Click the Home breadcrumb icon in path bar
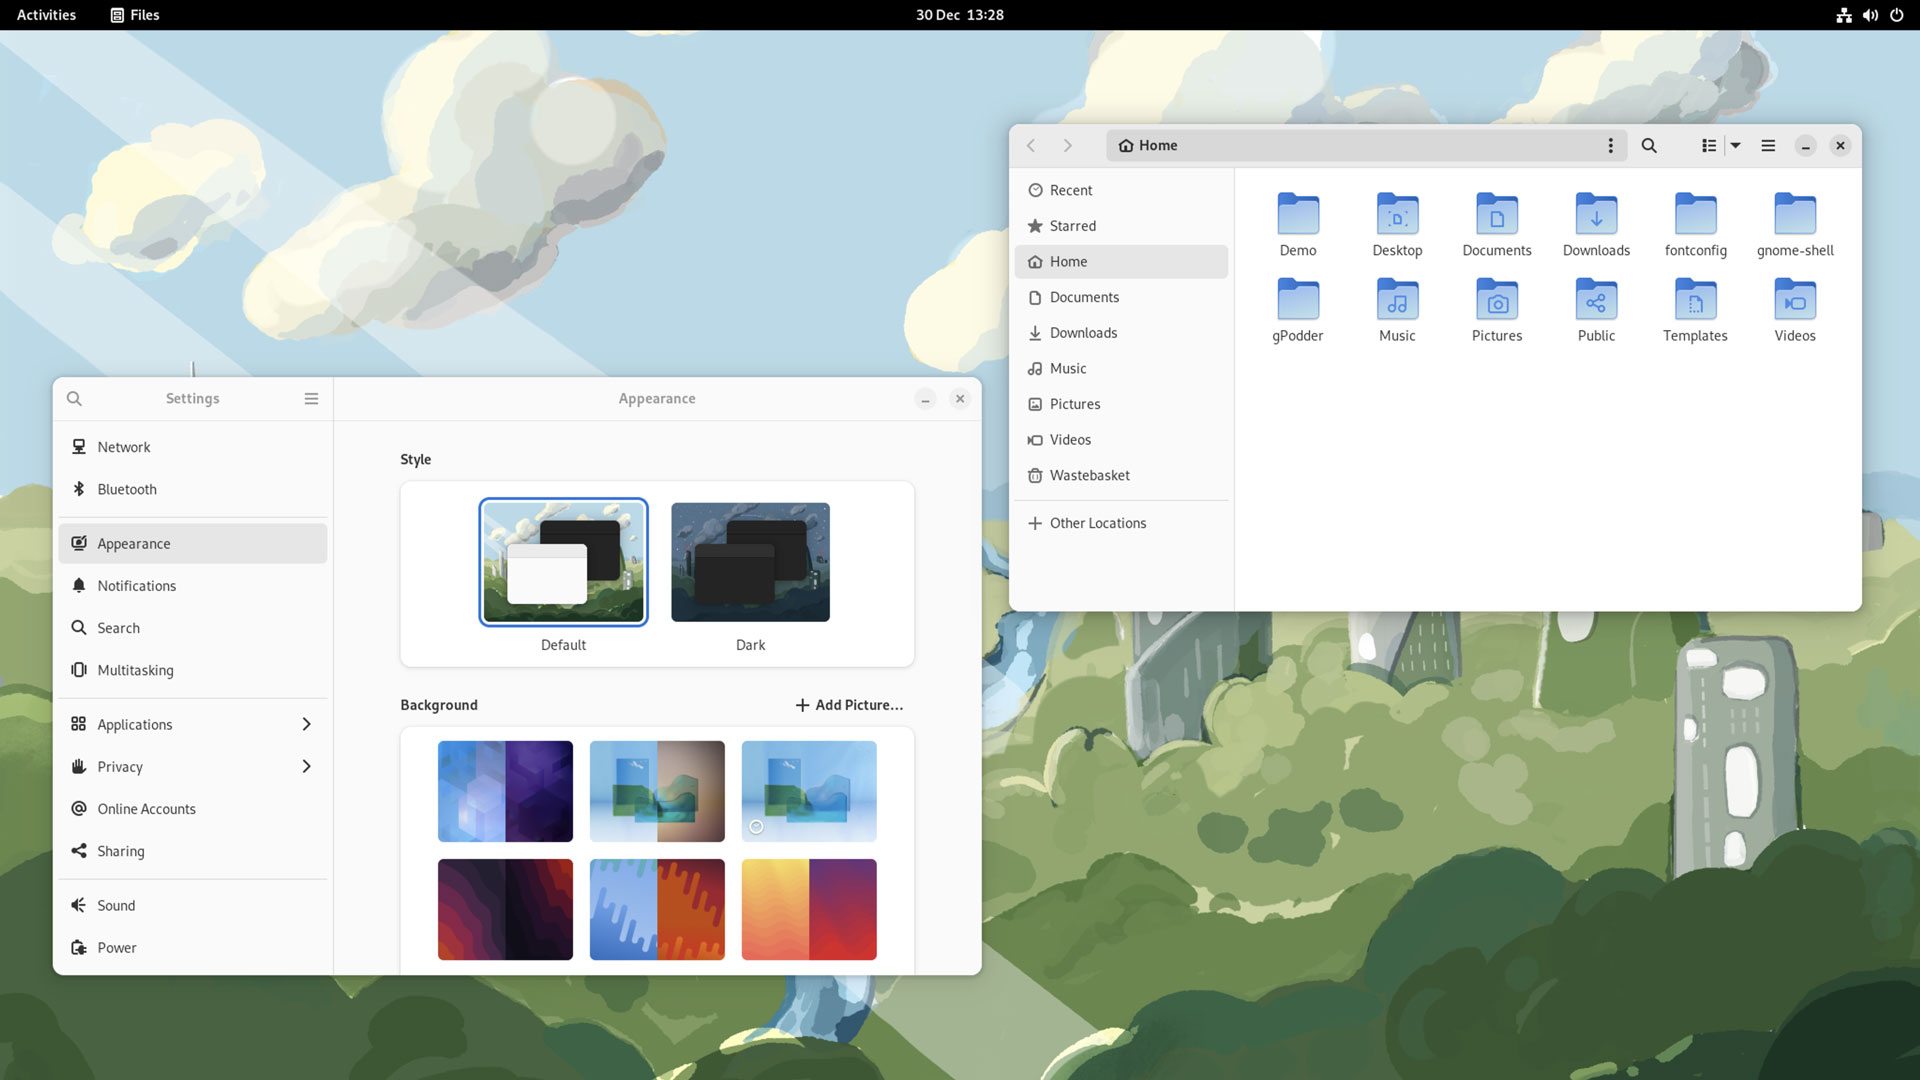 pos(1126,145)
